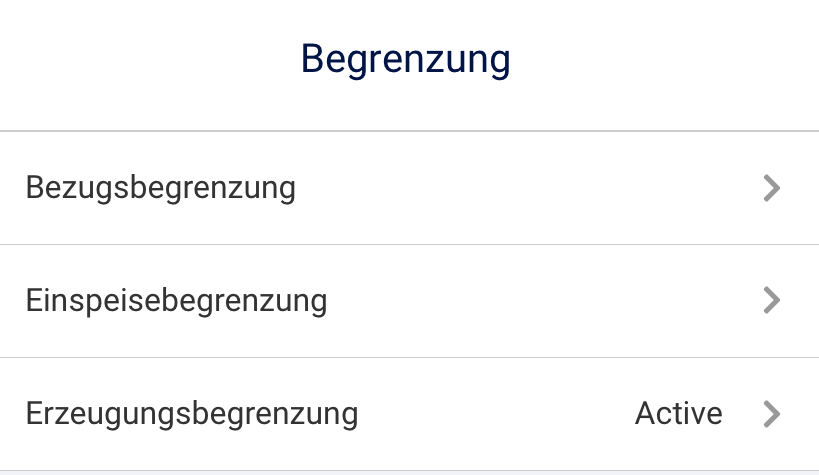Go to the import limit (Bezugsbegrenzung) entry

coord(400,188)
